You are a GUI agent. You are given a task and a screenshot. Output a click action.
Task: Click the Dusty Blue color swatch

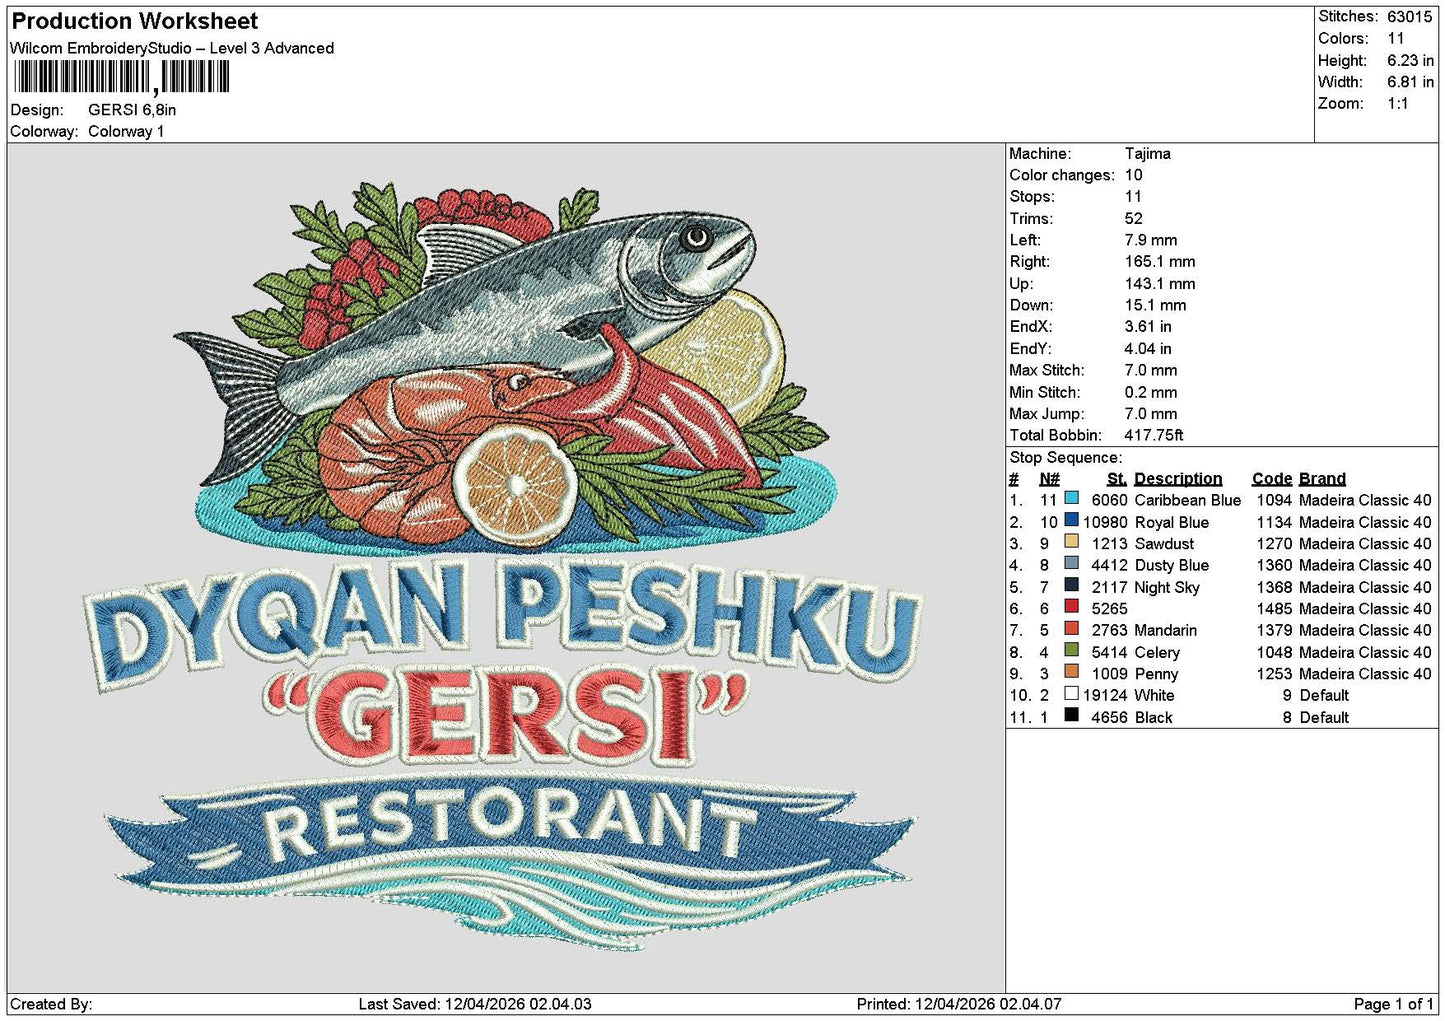click(1072, 564)
